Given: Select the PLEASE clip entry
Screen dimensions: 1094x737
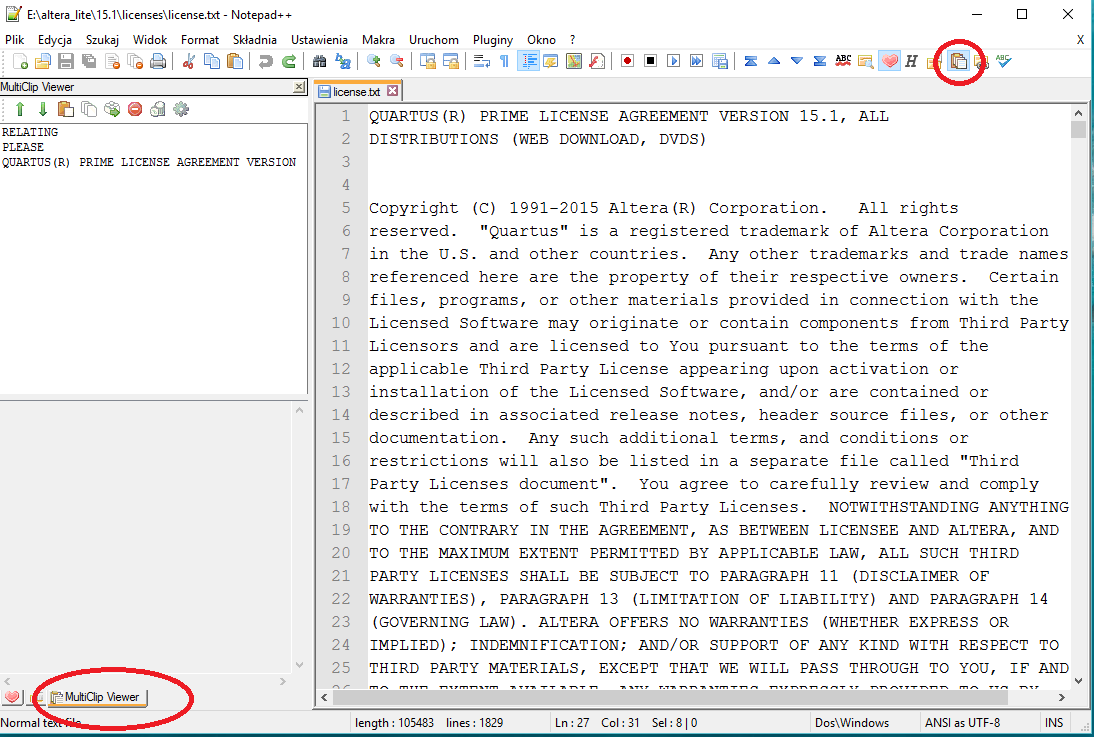Looking at the screenshot, I should 23,147.
